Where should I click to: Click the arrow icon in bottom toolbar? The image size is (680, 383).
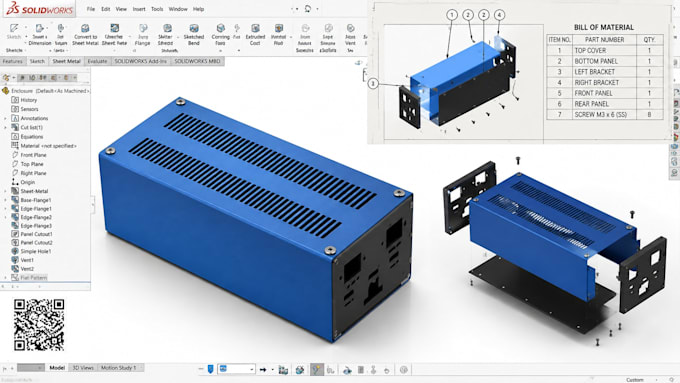click(263, 370)
